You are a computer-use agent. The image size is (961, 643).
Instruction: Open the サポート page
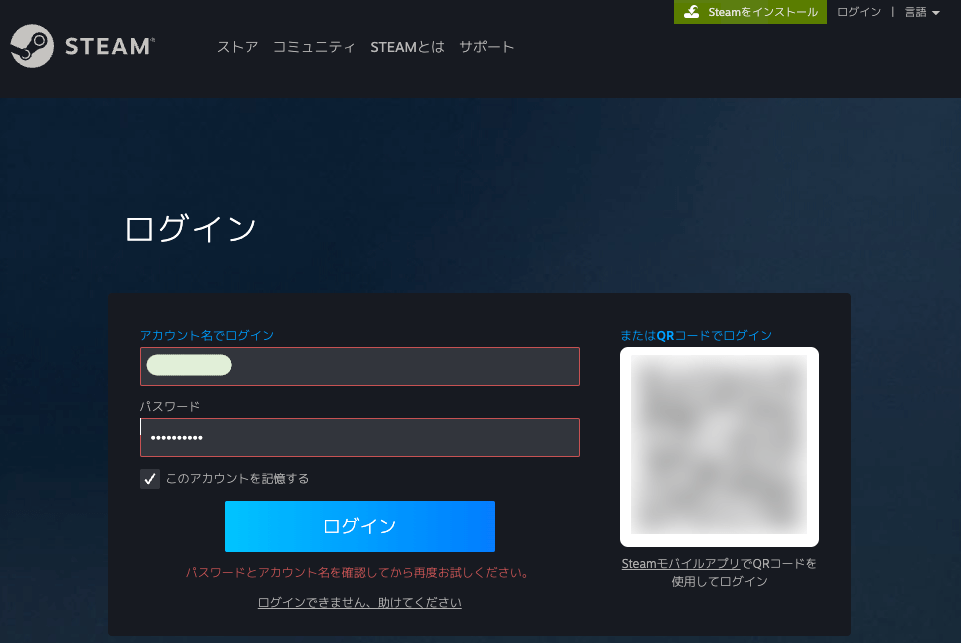[487, 47]
